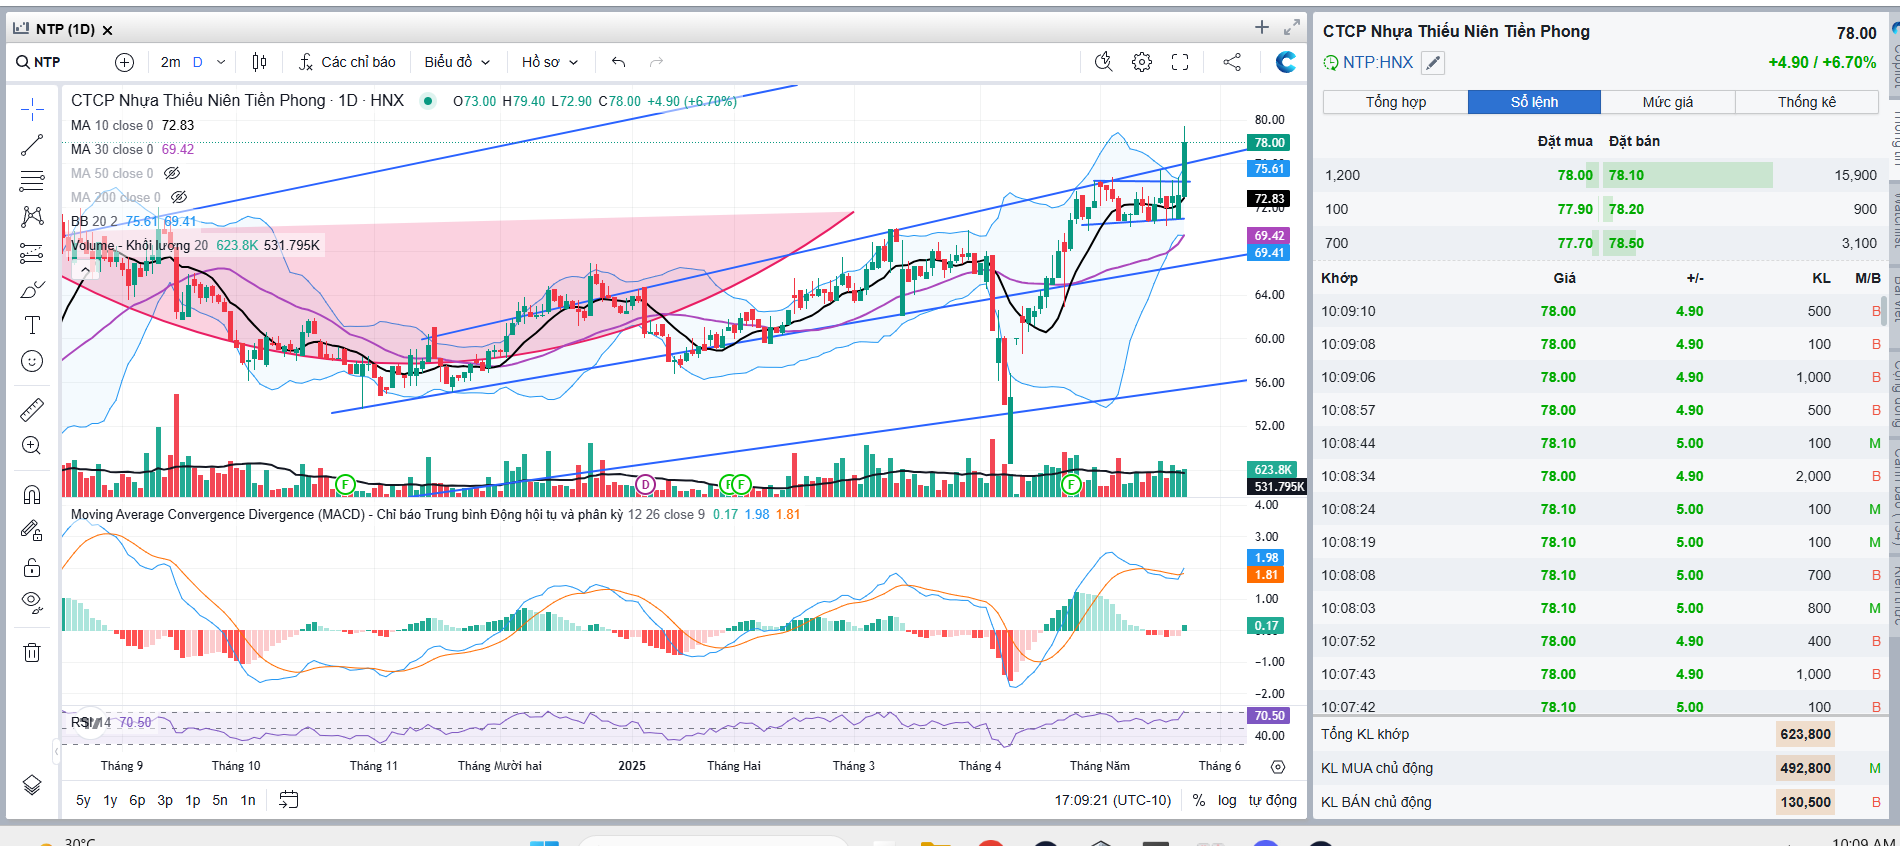Set chart range to 5y
The width and height of the screenshot is (1900, 846).
click(x=83, y=800)
